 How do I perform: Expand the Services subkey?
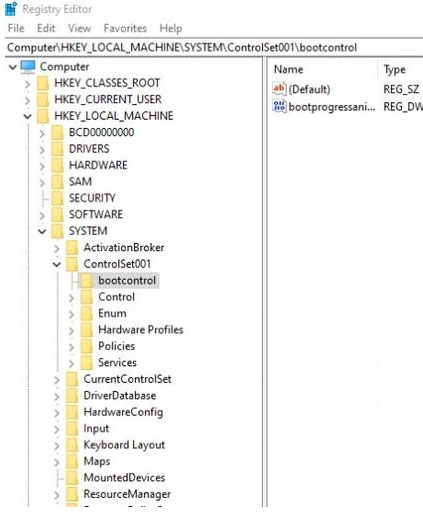(71, 363)
